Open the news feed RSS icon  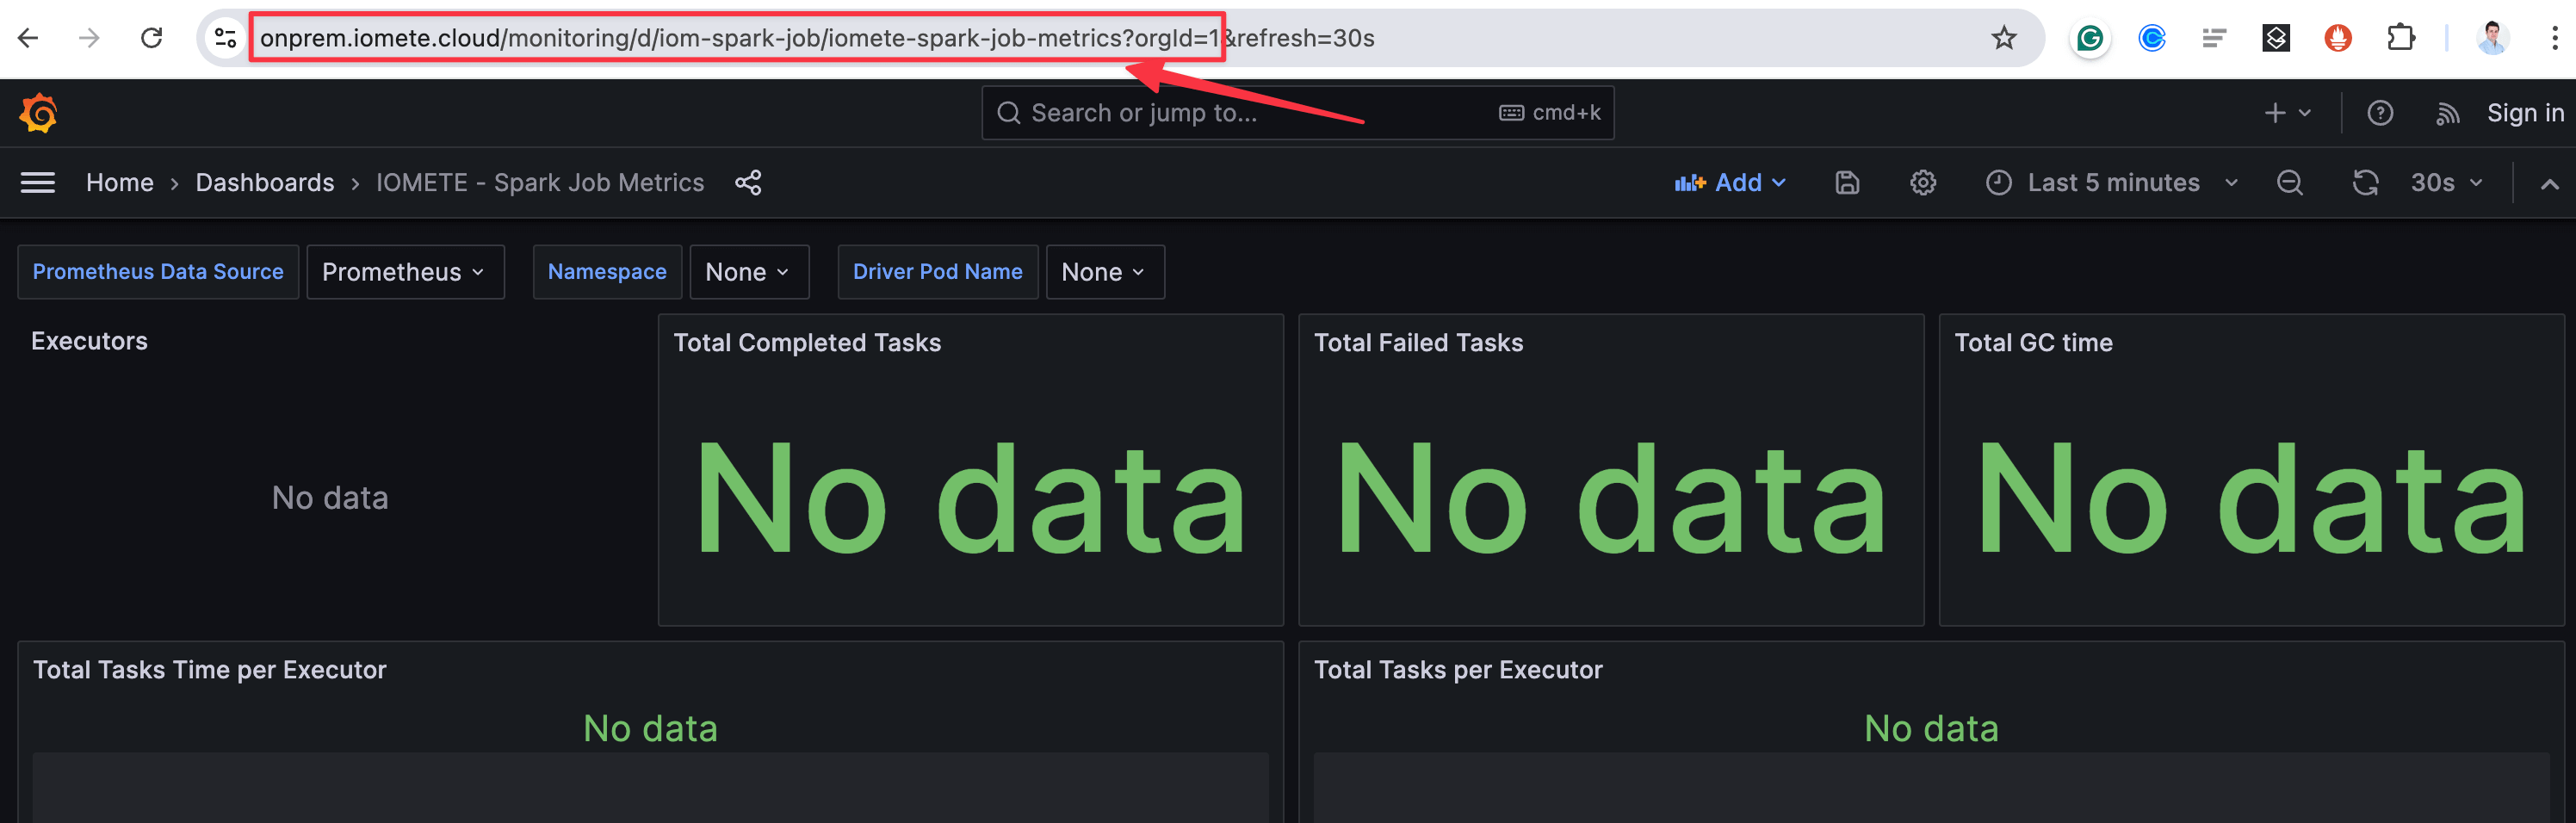pyautogui.click(x=2448, y=113)
